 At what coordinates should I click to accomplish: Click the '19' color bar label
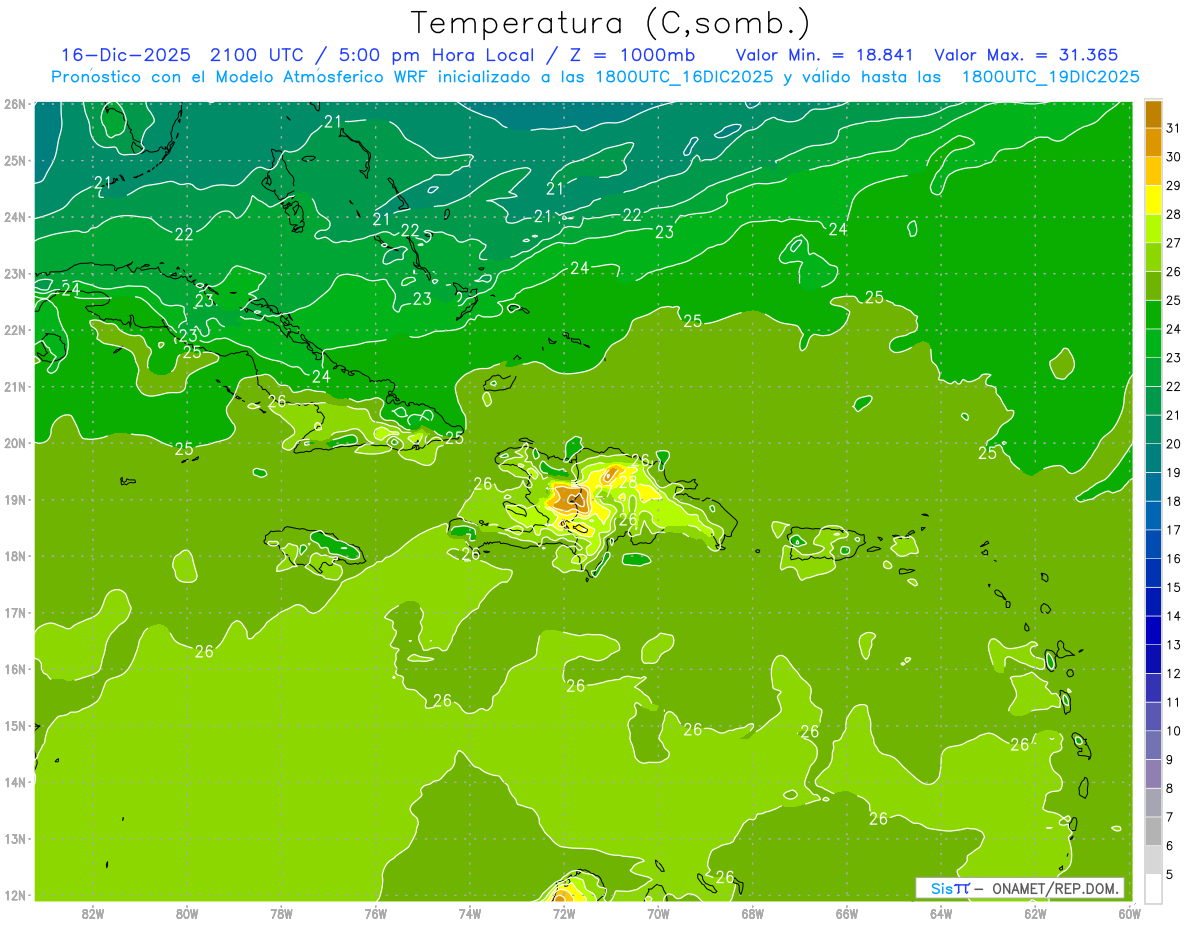point(1173,473)
